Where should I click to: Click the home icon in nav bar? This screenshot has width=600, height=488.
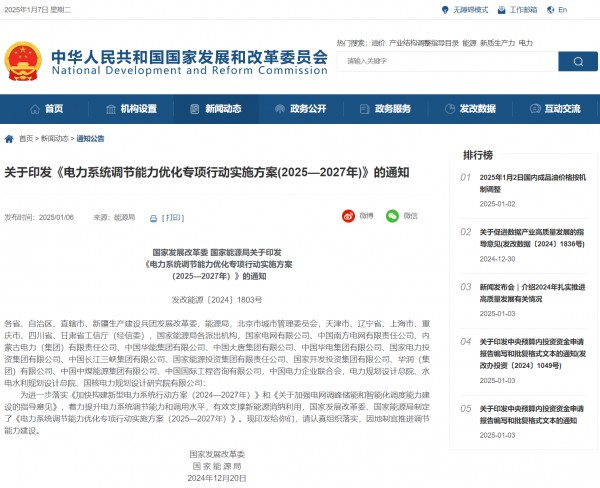pos(35,109)
